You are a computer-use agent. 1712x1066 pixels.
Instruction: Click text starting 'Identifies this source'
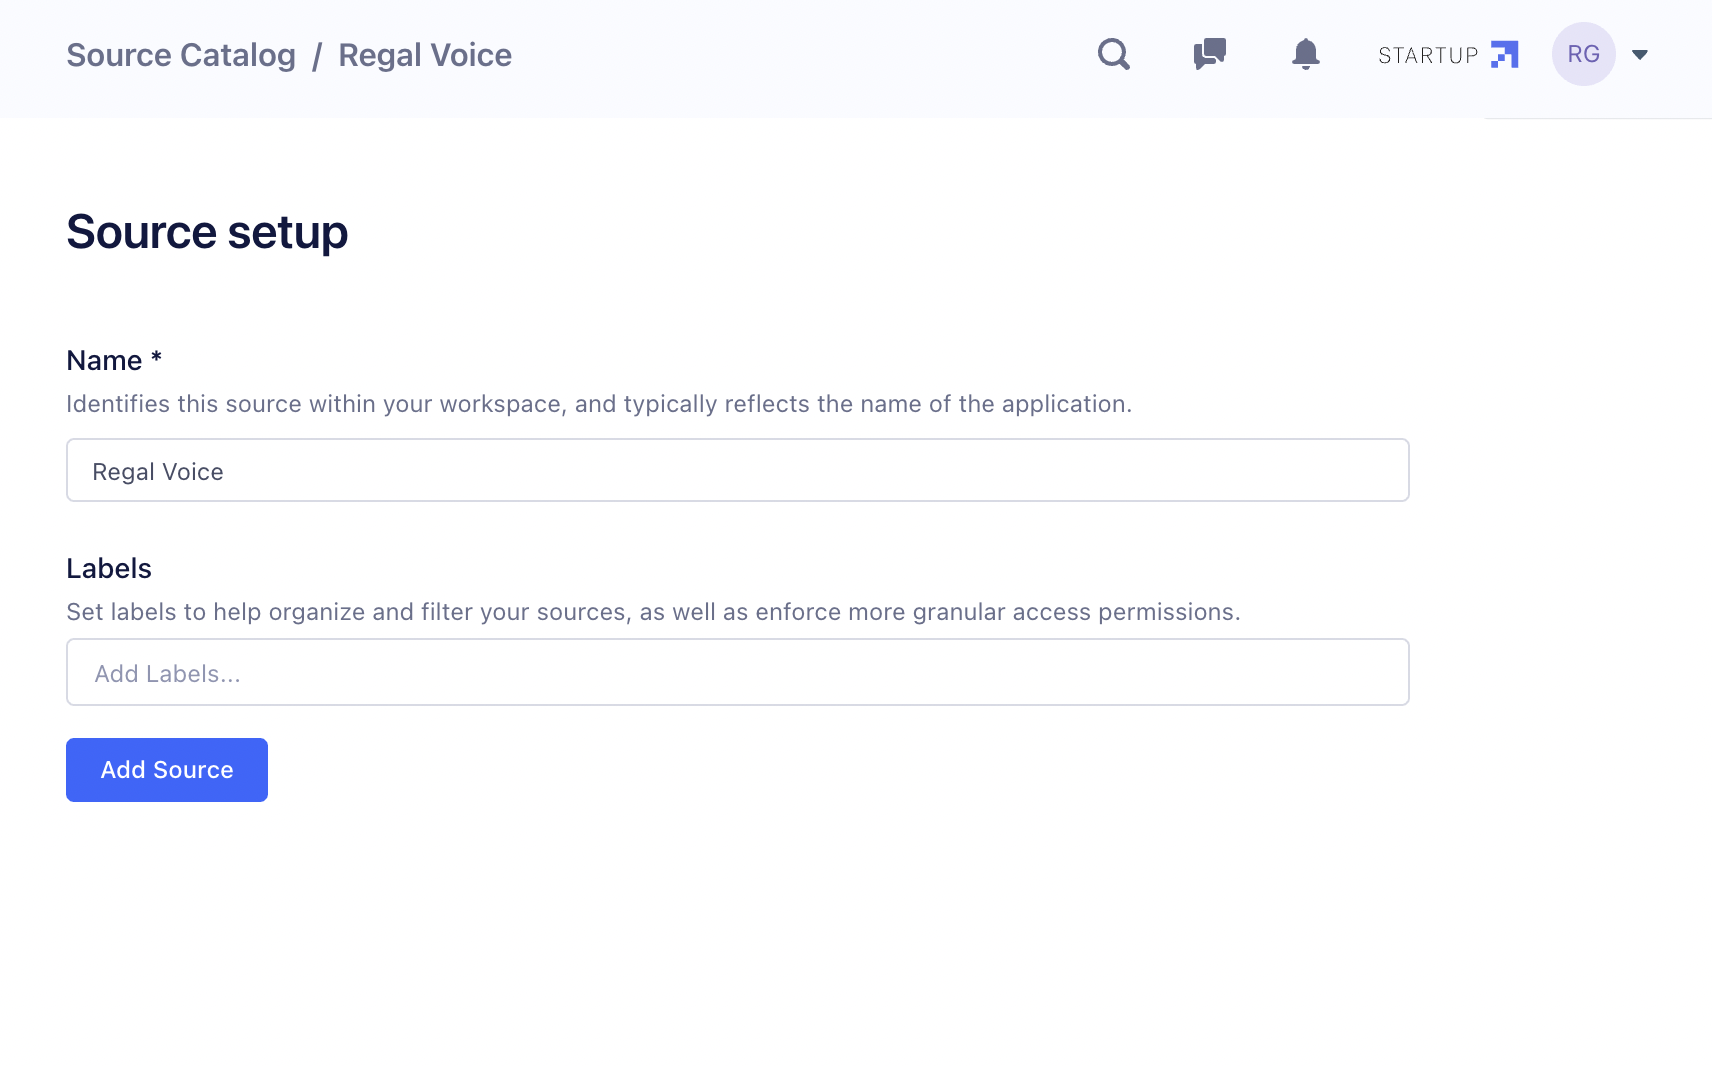[x=599, y=404]
